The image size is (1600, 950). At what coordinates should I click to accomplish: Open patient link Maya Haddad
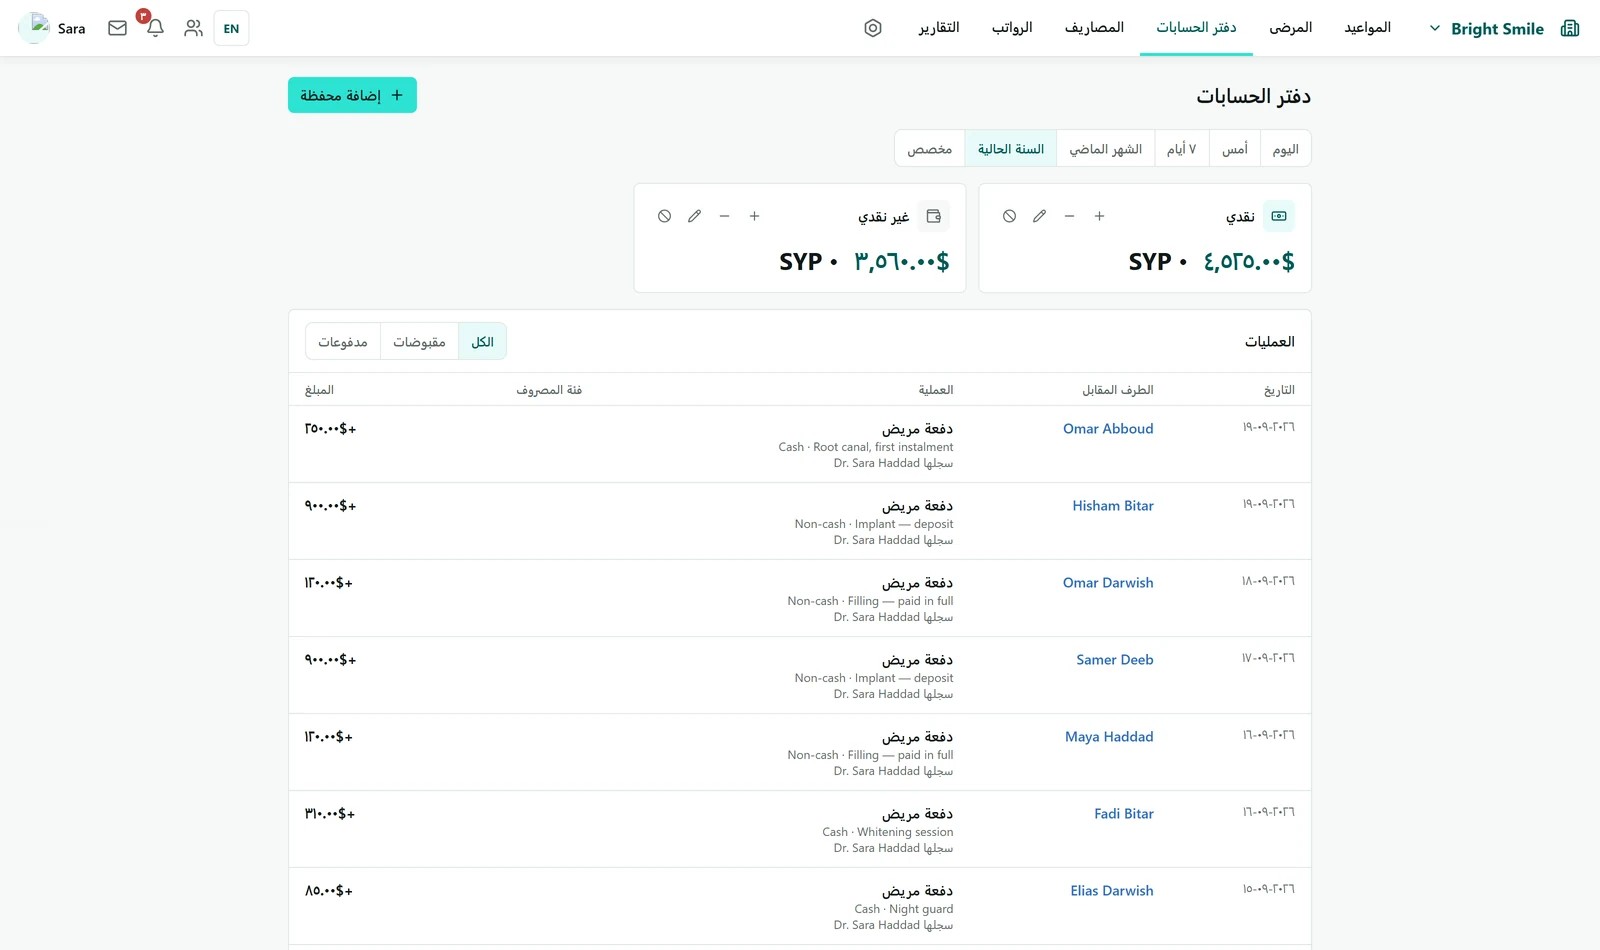point(1109,736)
